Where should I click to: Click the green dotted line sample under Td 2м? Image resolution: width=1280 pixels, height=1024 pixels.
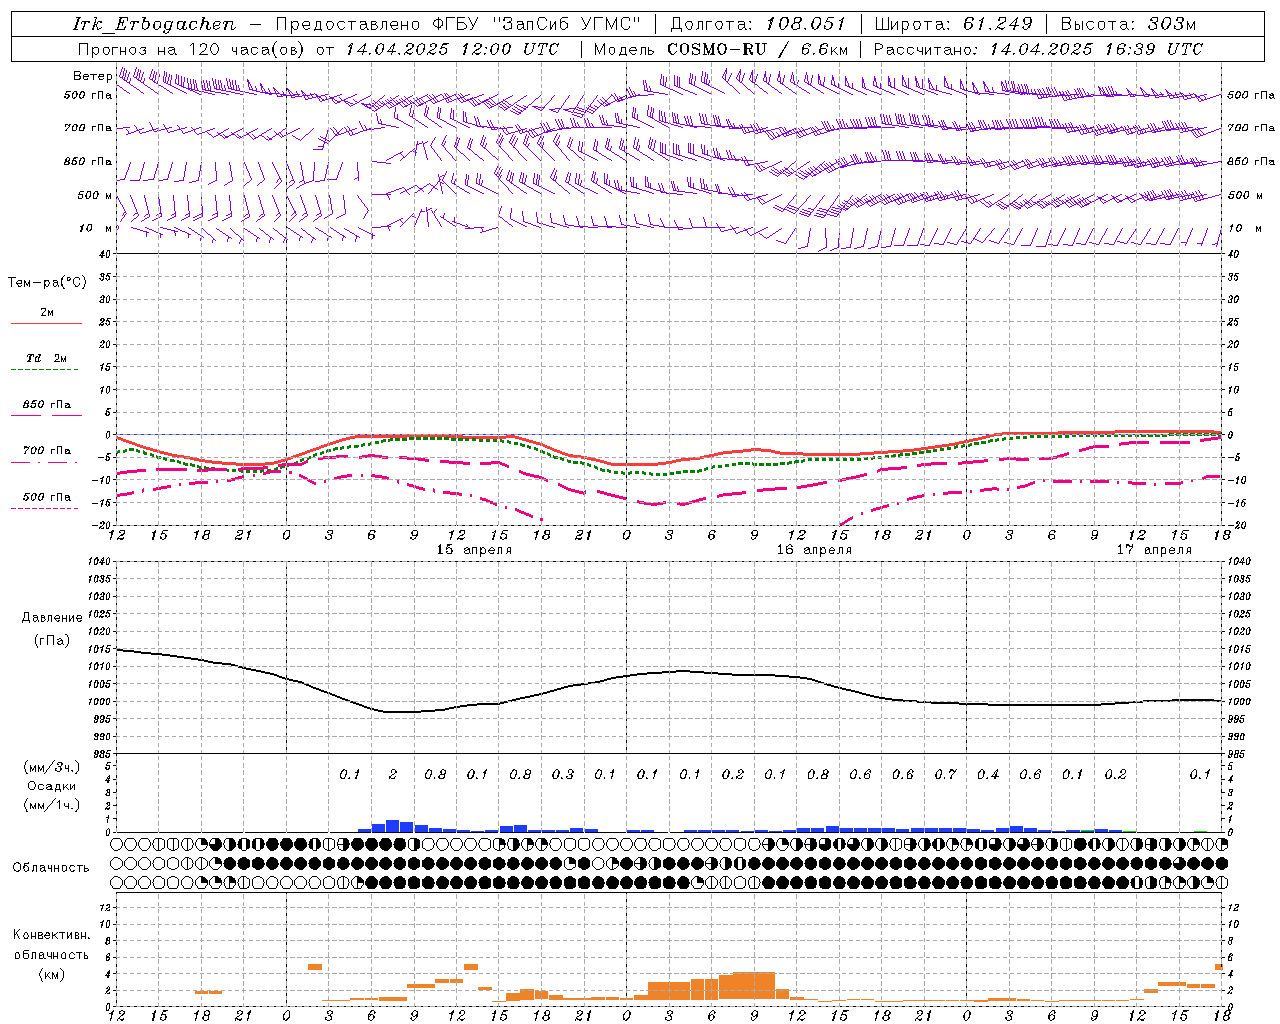(x=45, y=370)
